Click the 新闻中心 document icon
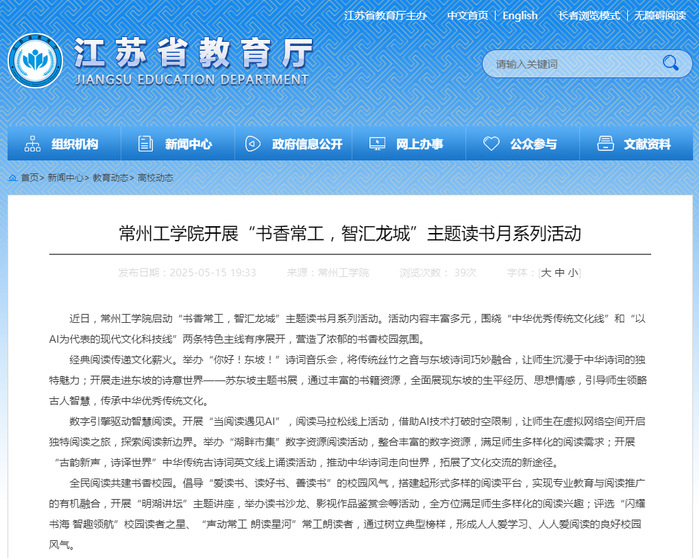699x558 pixels. (x=145, y=144)
